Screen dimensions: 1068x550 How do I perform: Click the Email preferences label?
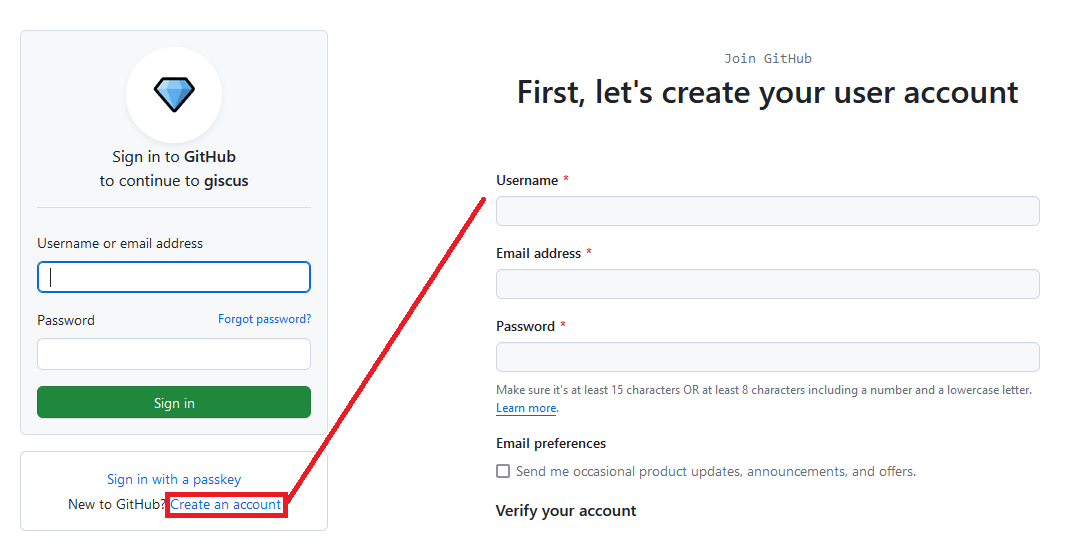pos(551,444)
